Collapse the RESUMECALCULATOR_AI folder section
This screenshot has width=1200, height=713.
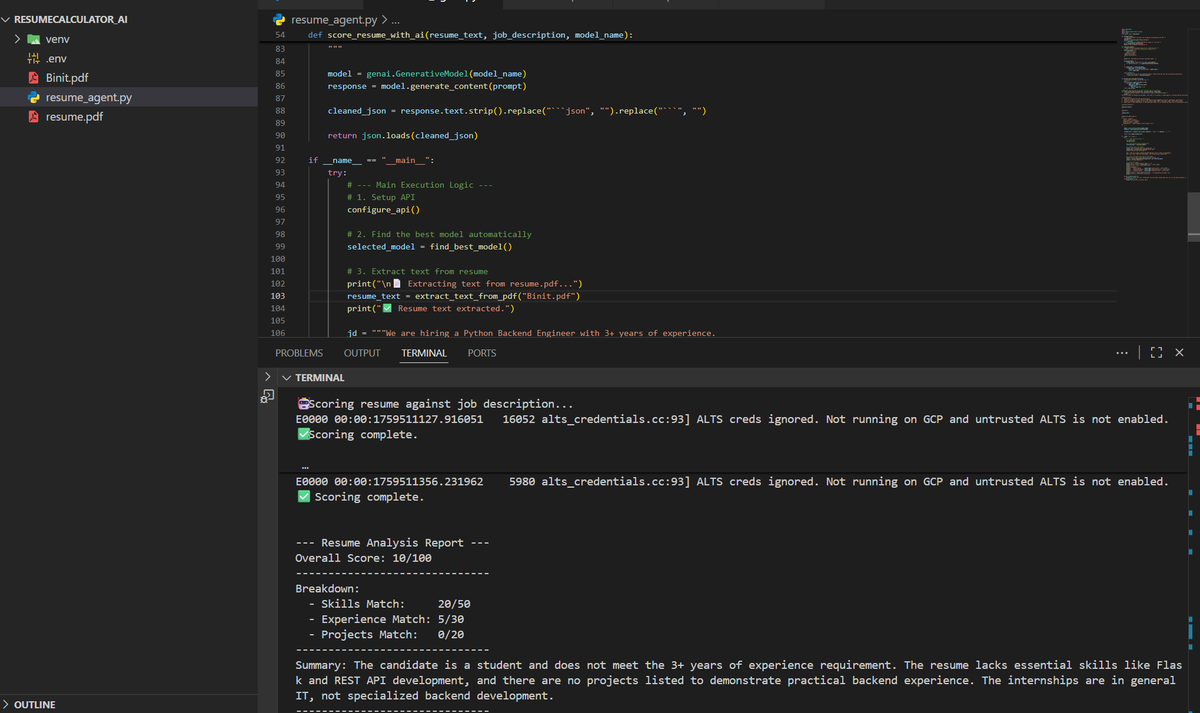point(7,19)
